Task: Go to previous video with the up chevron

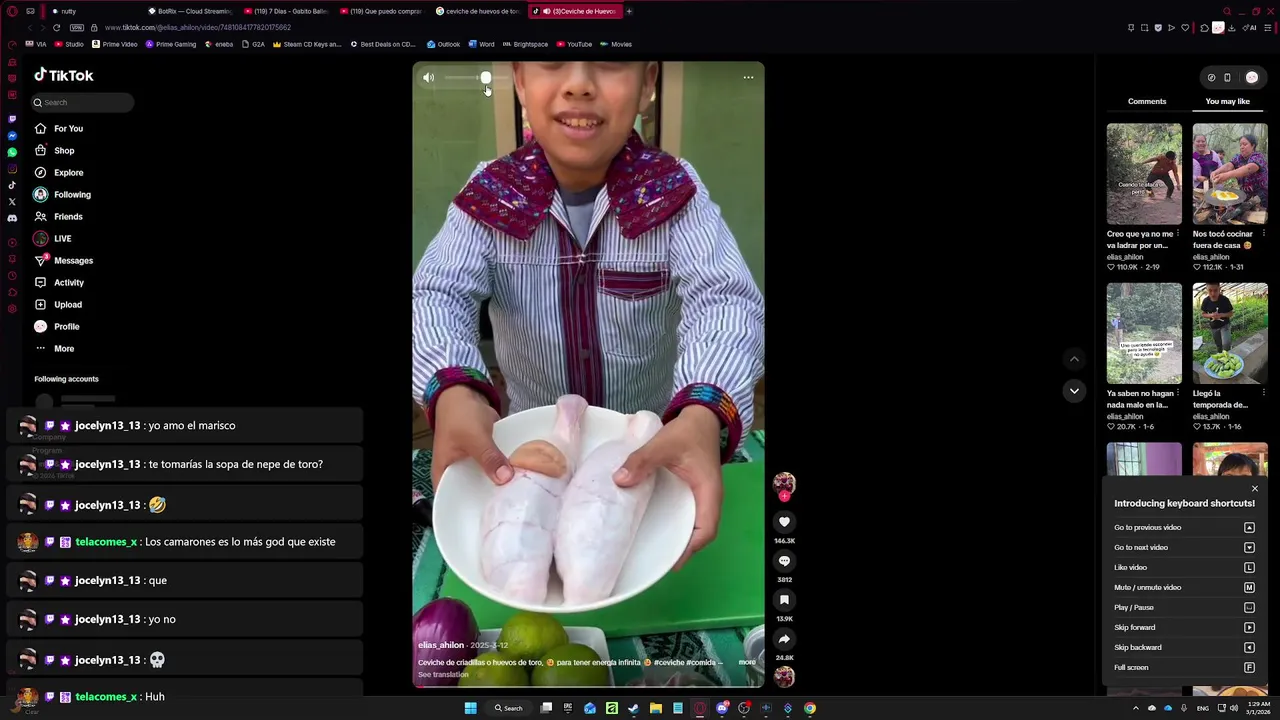Action: 1074,359
